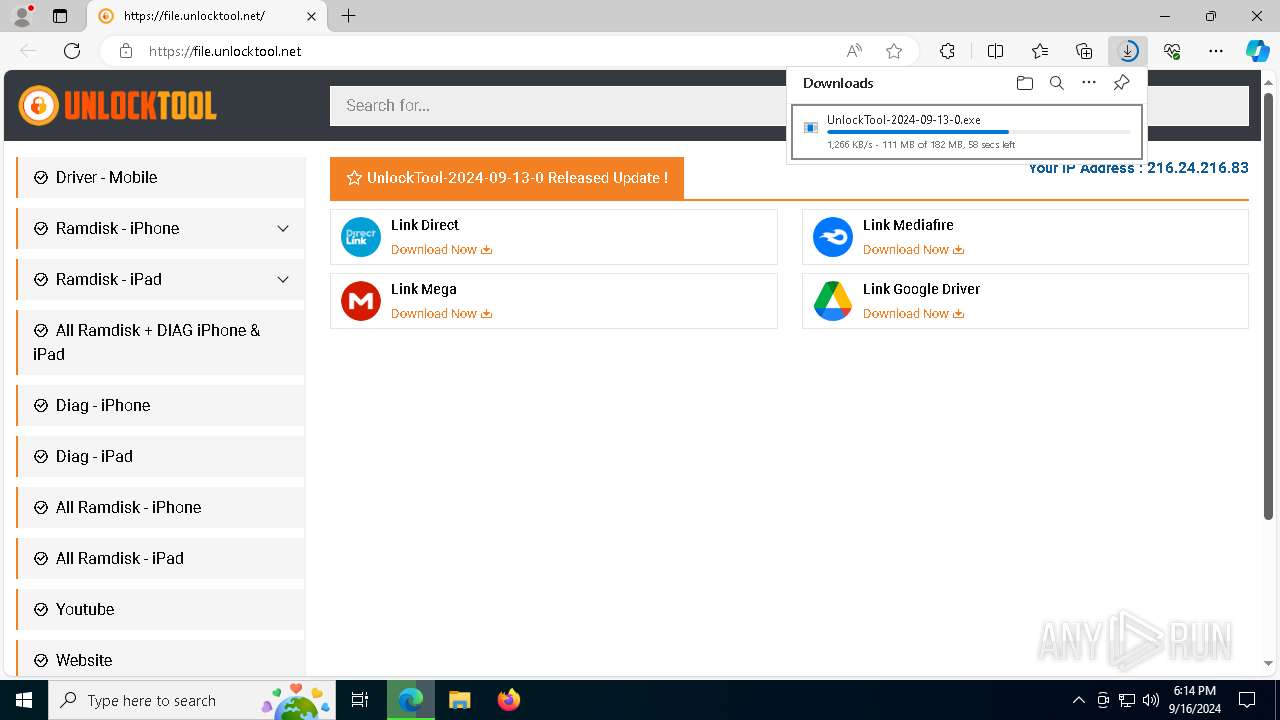Add page to favorites star icon
Image resolution: width=1280 pixels, height=720 pixels.
pos(894,51)
